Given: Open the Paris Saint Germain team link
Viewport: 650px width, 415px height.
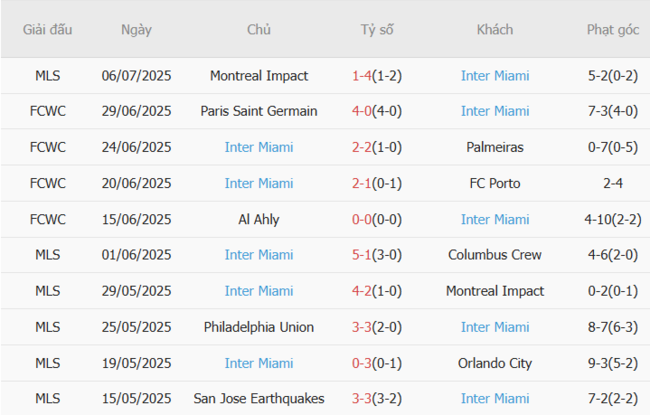Looking at the screenshot, I should [259, 111].
